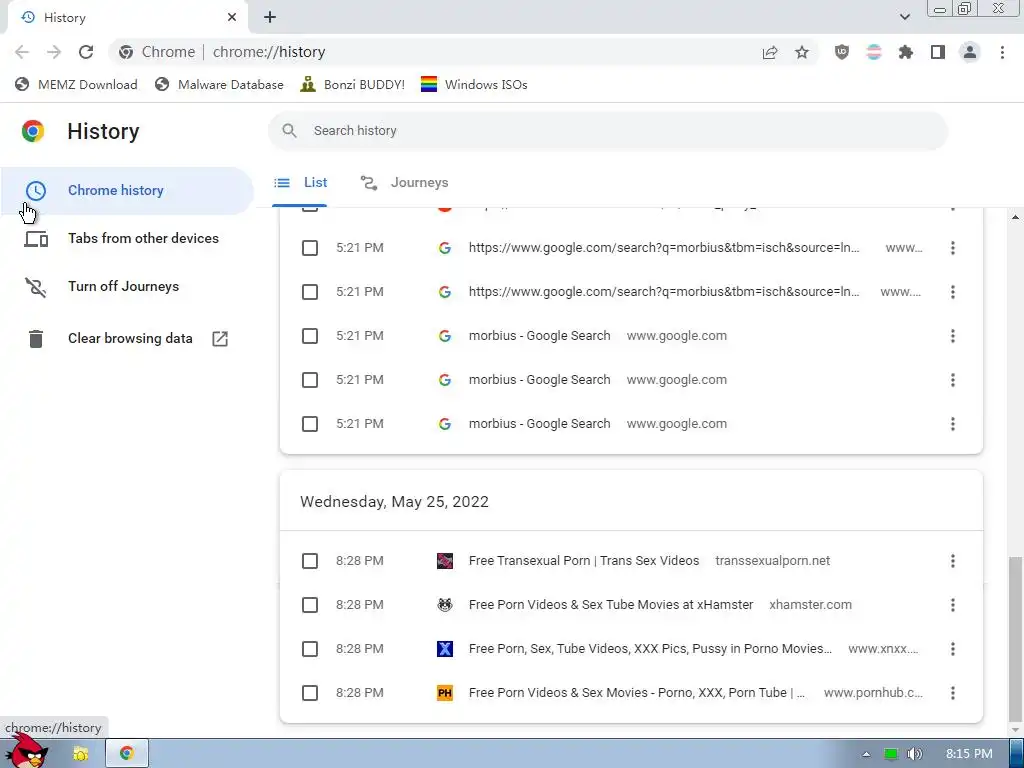Open the three-dot menu on the www.pornhub row
The width and height of the screenshot is (1024, 768).
pyautogui.click(x=953, y=693)
